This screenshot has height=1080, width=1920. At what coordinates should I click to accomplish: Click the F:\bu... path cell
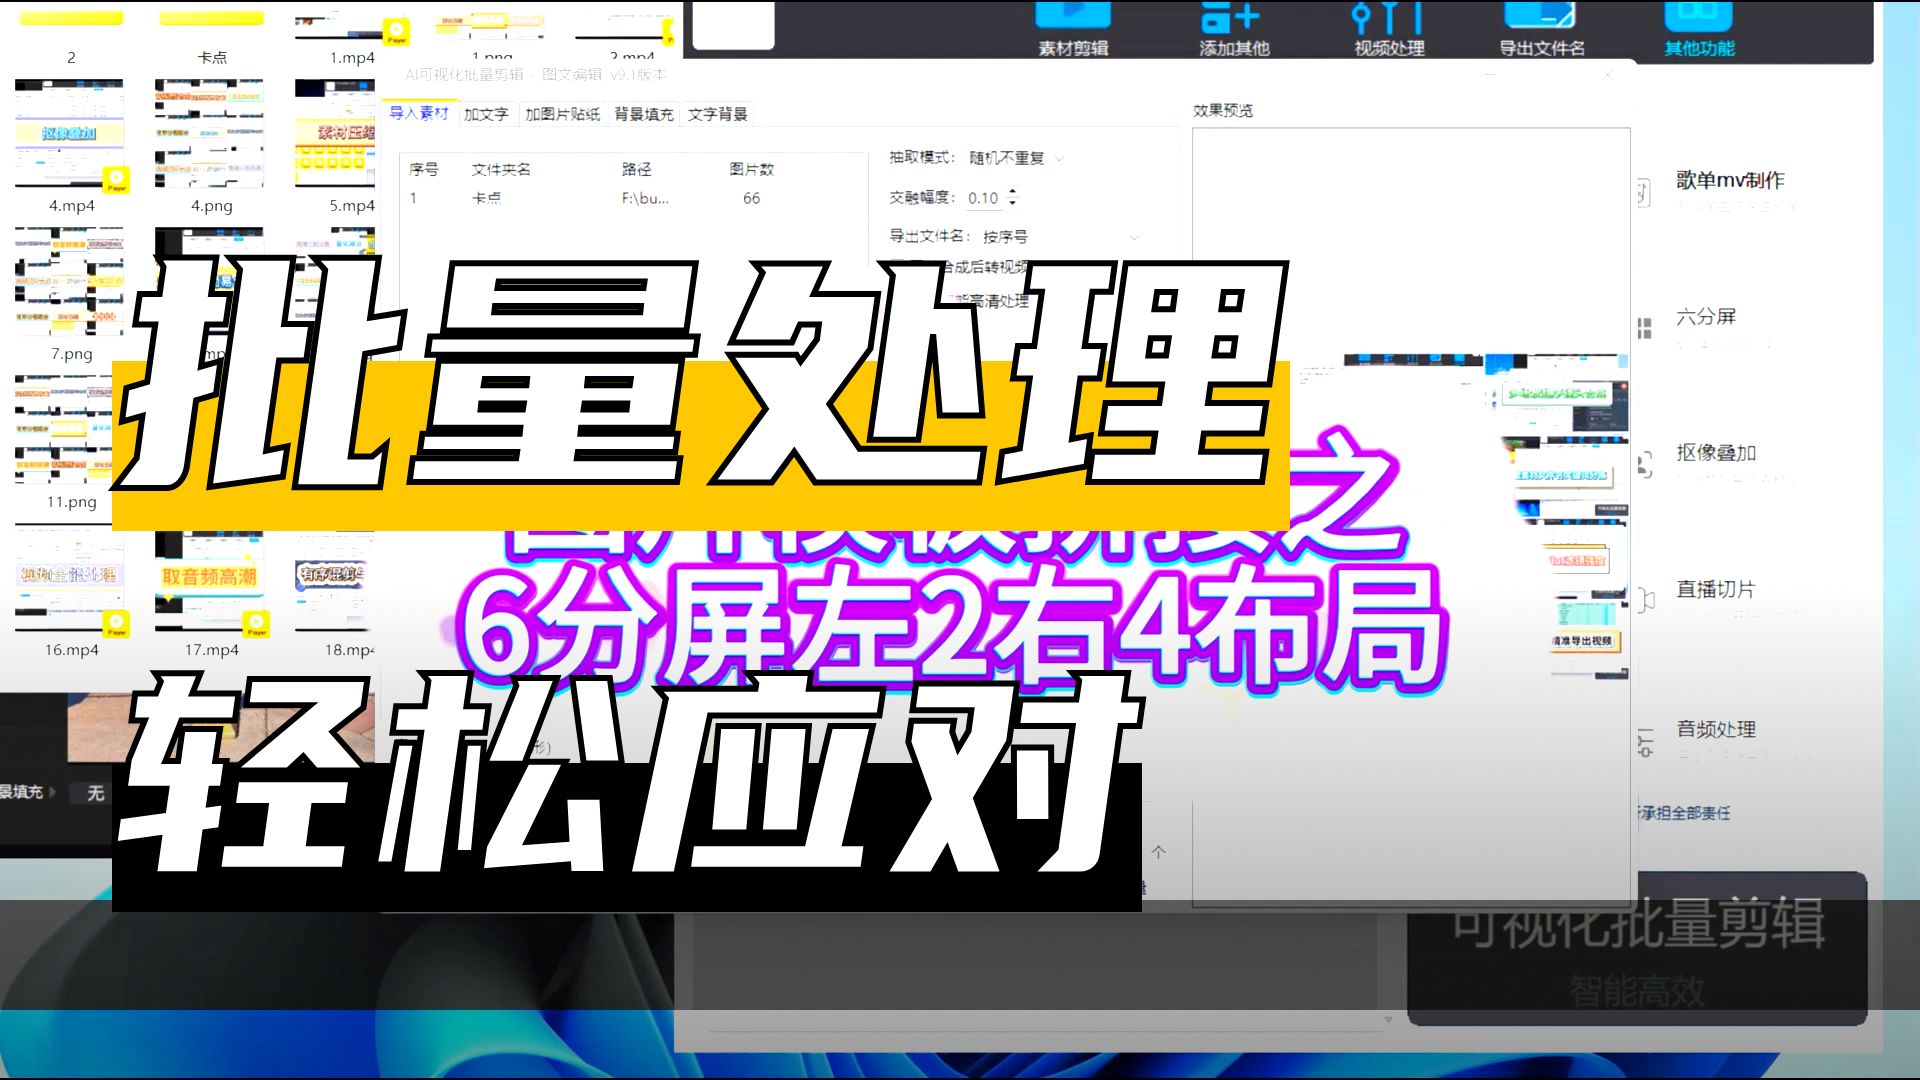(645, 198)
